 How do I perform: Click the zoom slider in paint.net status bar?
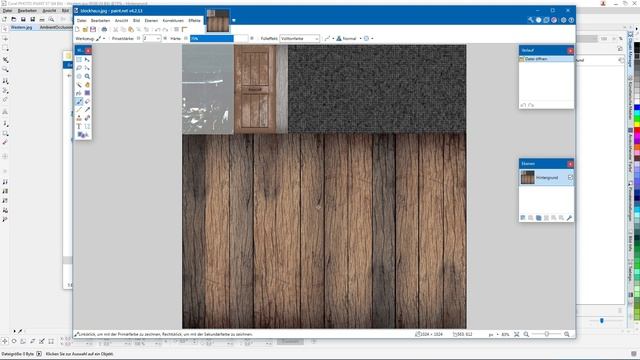point(546,334)
